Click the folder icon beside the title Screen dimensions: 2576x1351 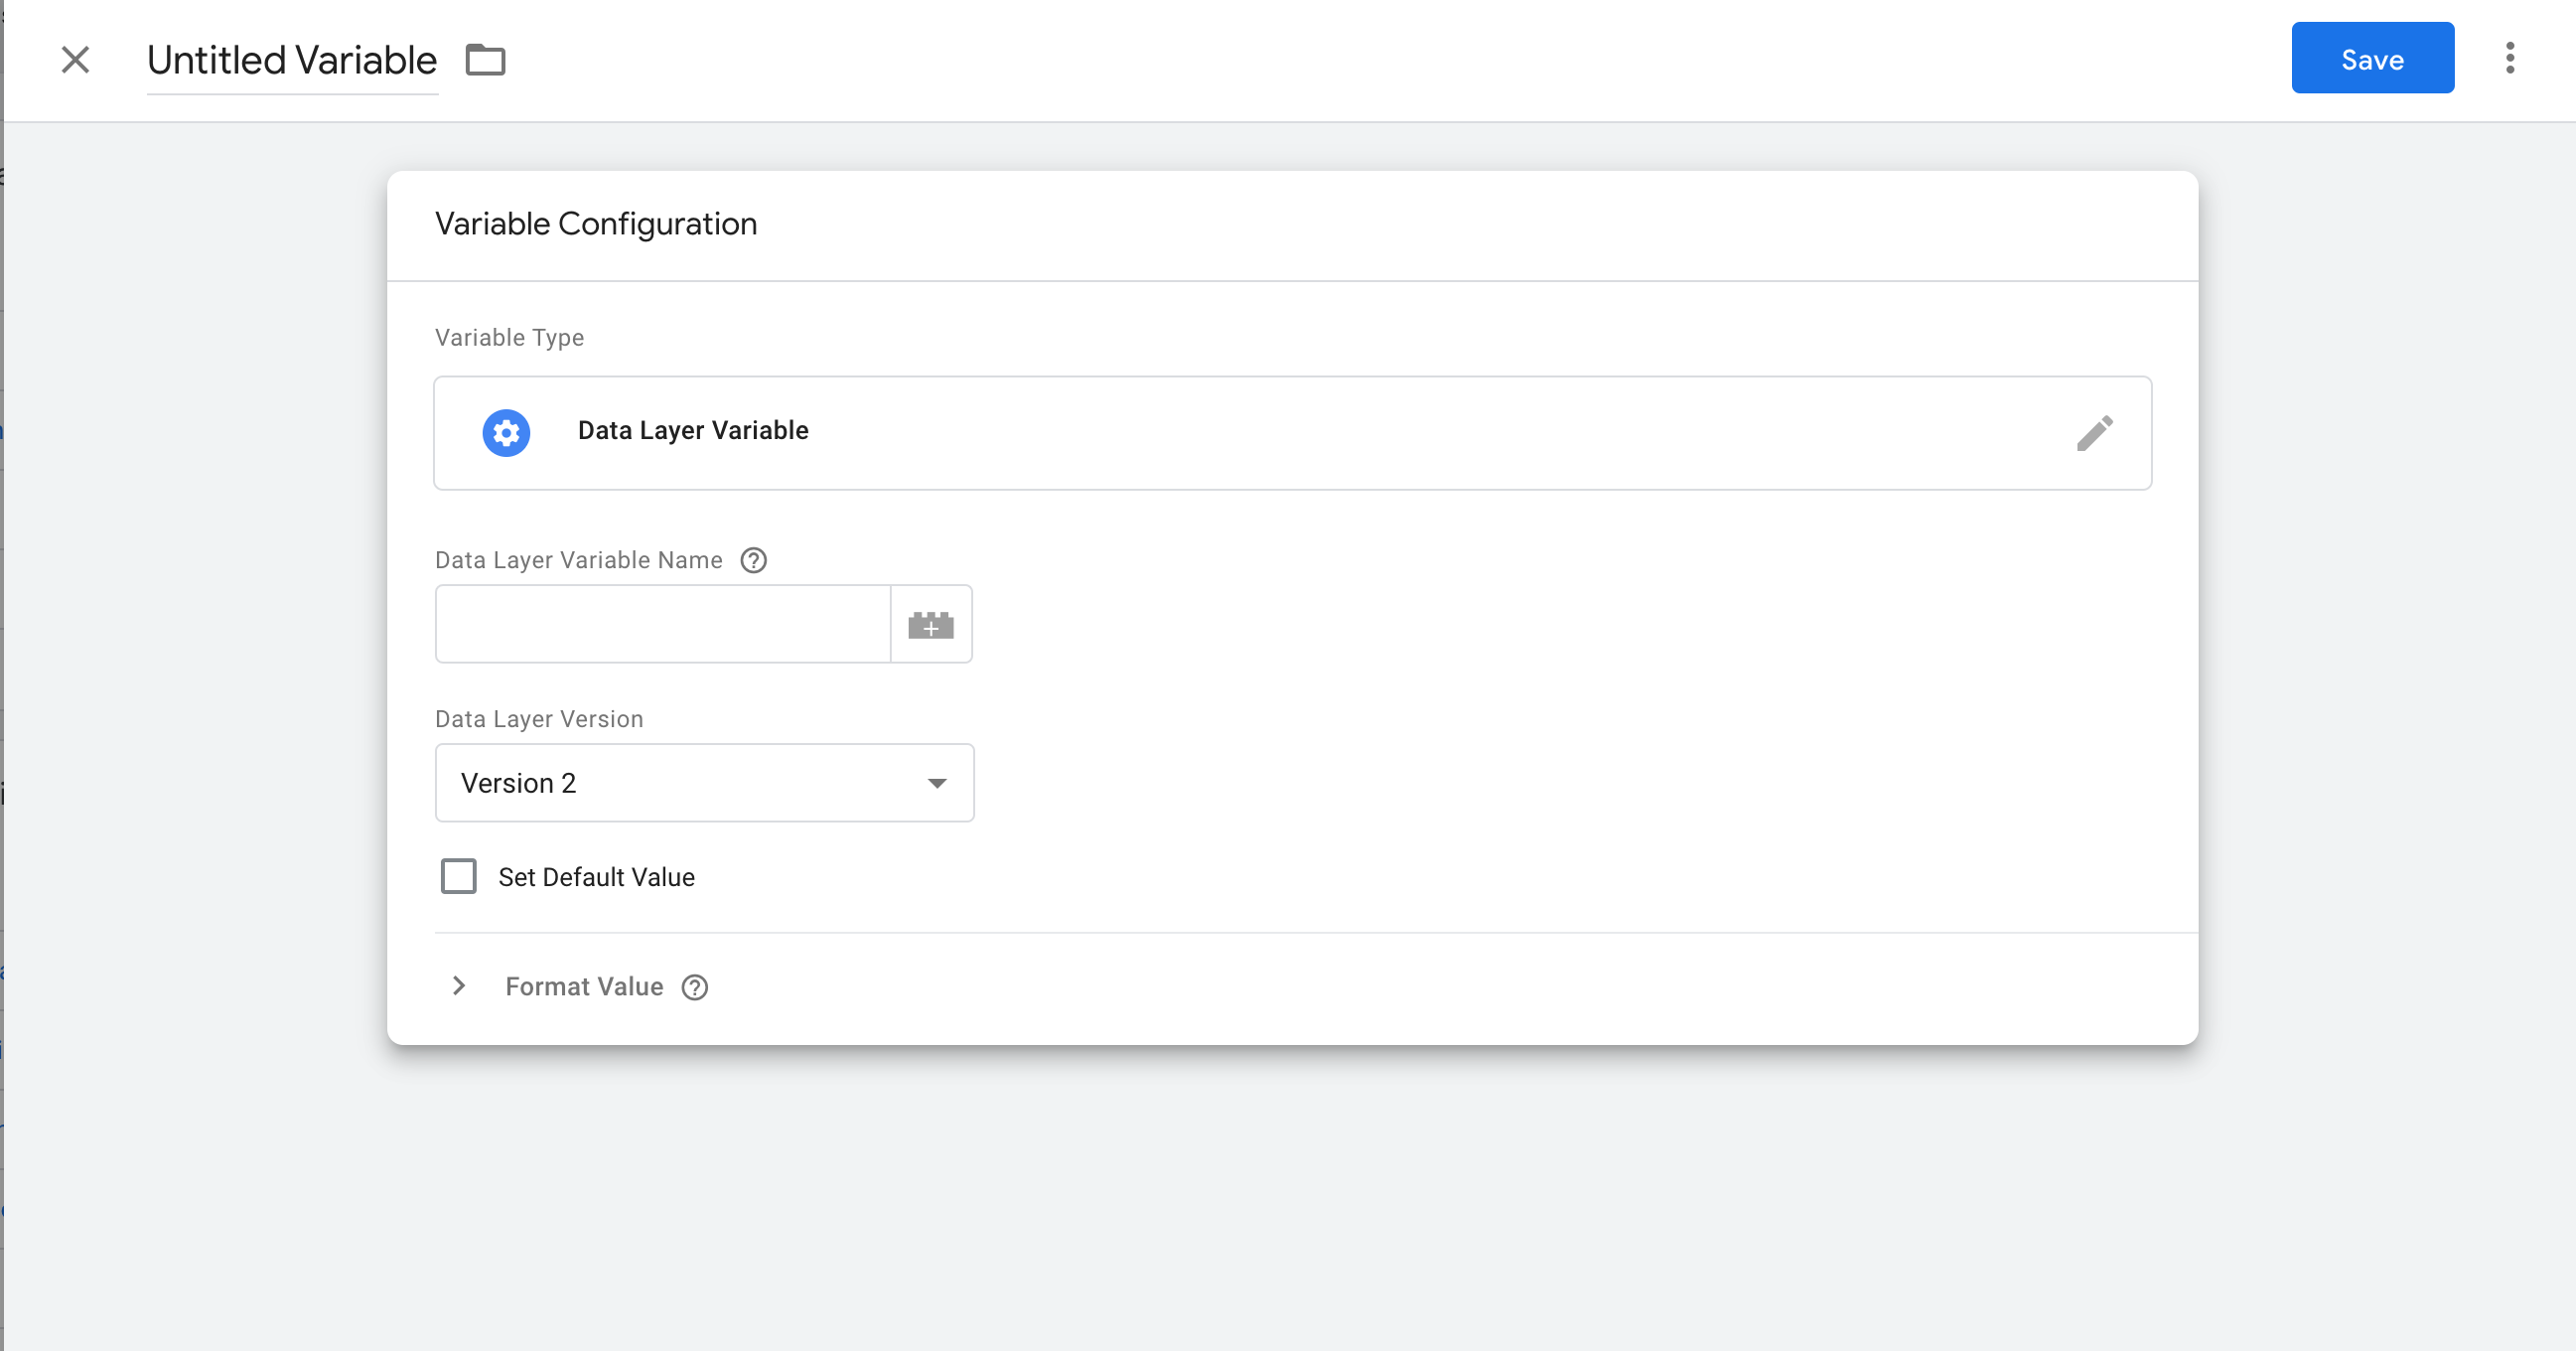pos(486,60)
